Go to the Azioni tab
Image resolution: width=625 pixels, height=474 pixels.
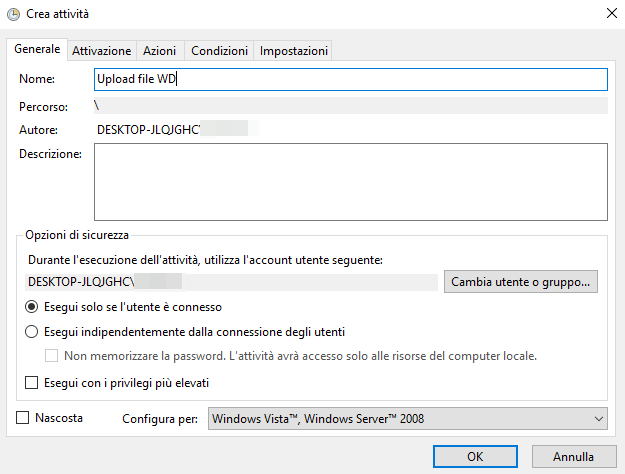pyautogui.click(x=160, y=51)
